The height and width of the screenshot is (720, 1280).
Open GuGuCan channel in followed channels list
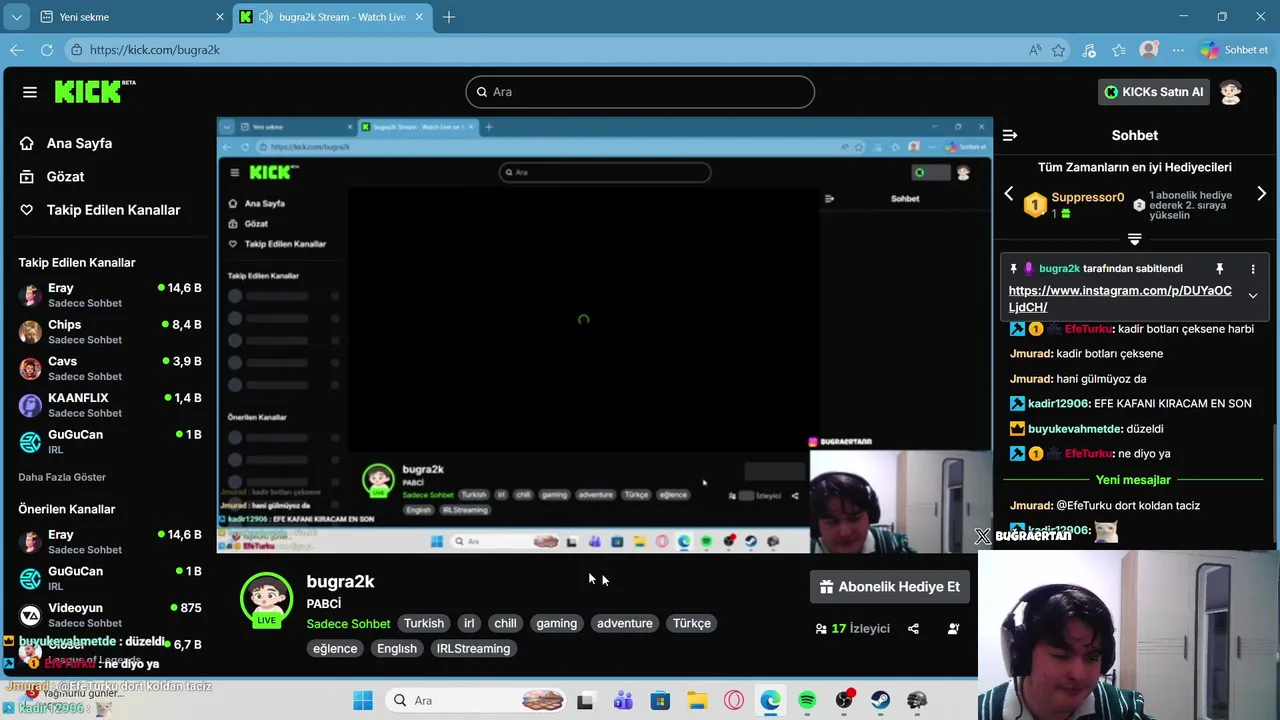pos(110,442)
